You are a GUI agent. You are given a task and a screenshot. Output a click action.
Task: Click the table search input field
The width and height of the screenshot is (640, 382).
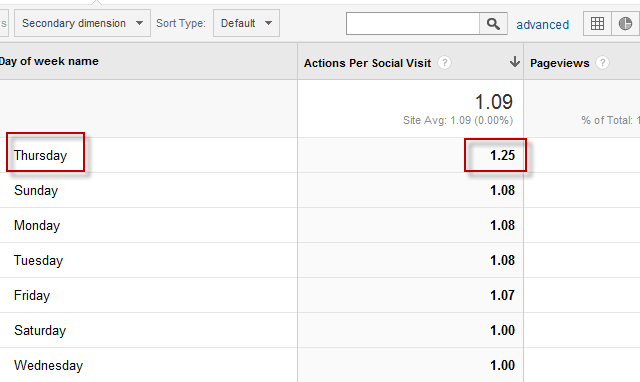coord(413,24)
